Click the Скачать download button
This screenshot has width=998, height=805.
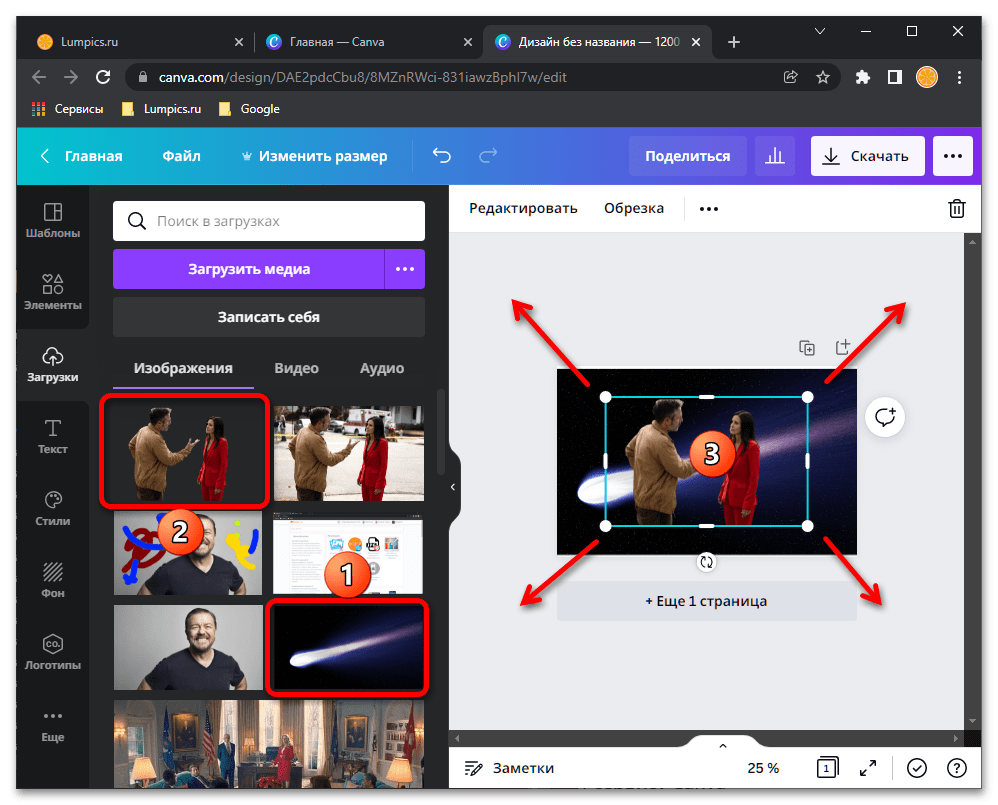tap(866, 156)
